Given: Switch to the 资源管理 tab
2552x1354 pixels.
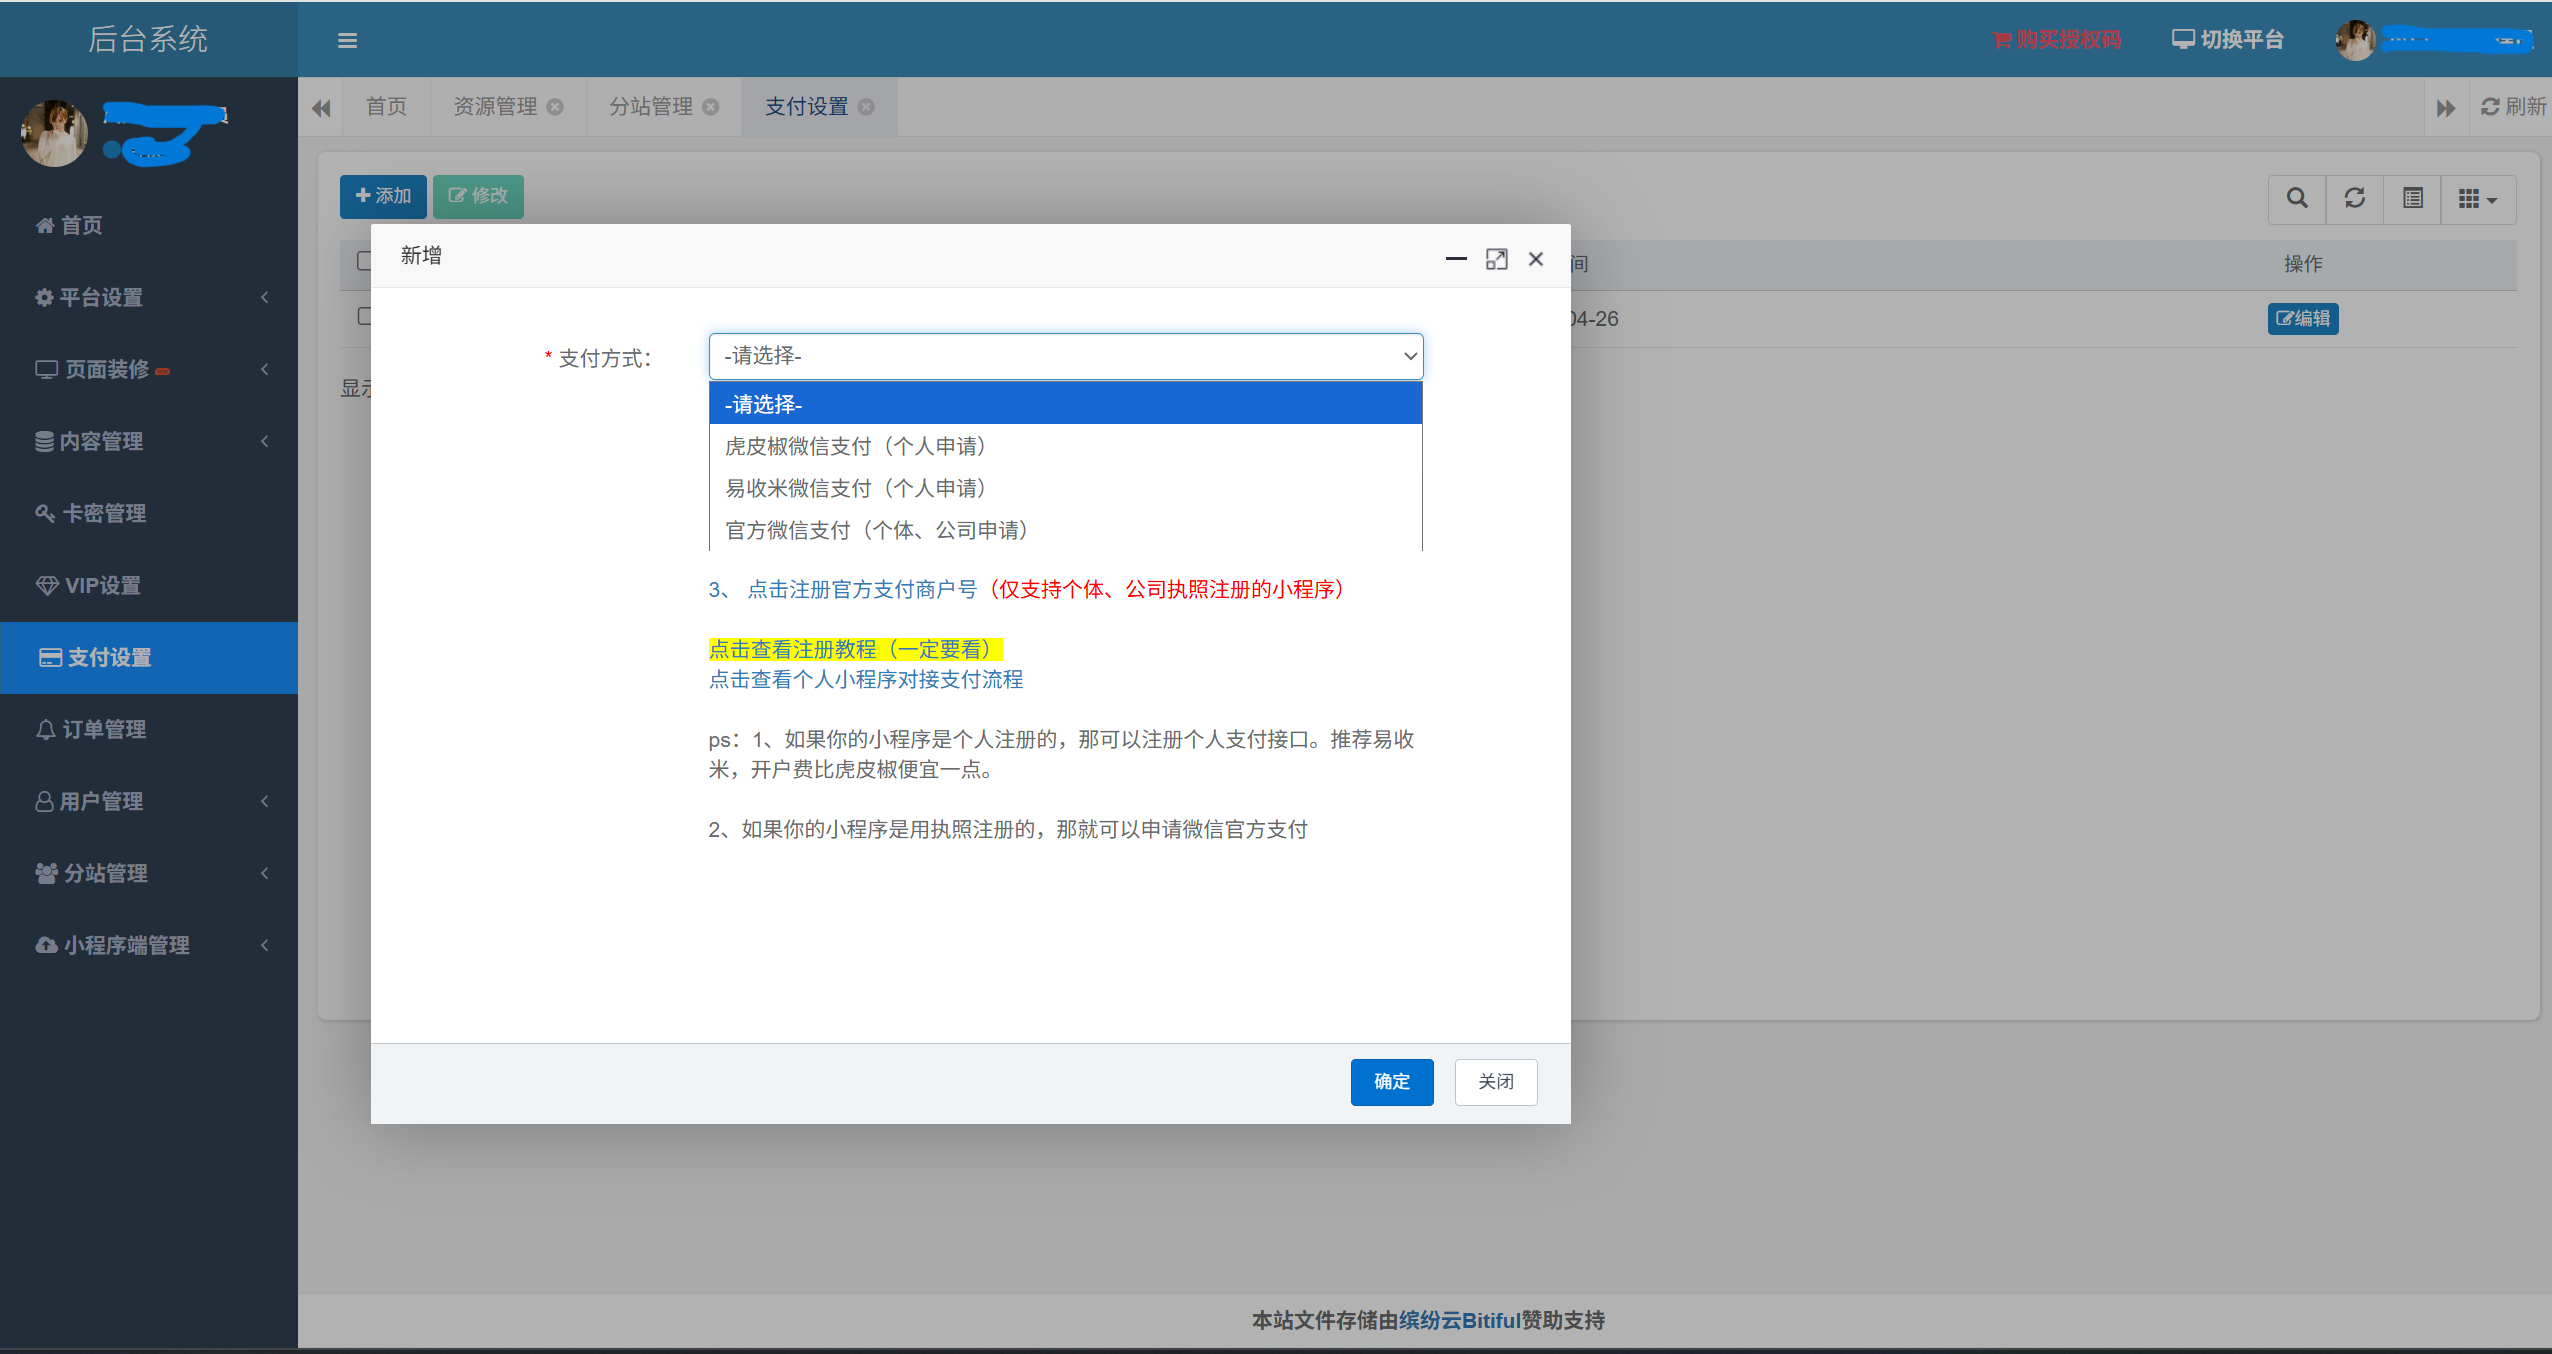Looking at the screenshot, I should click(497, 106).
